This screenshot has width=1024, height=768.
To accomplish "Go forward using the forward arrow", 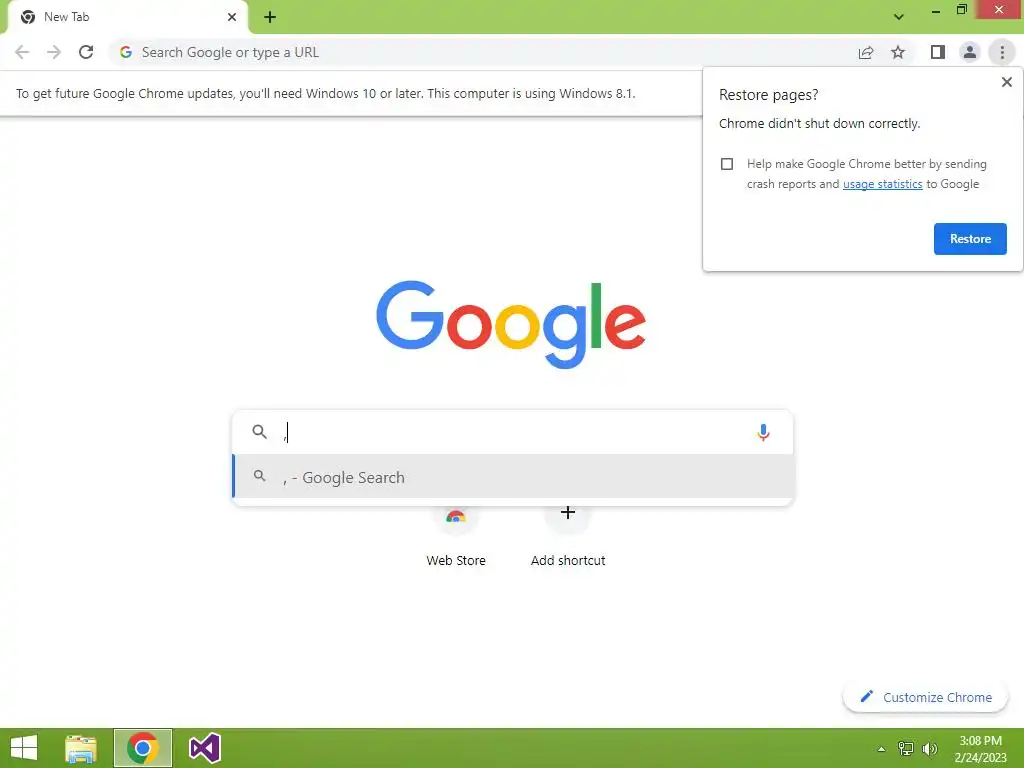I will [54, 52].
